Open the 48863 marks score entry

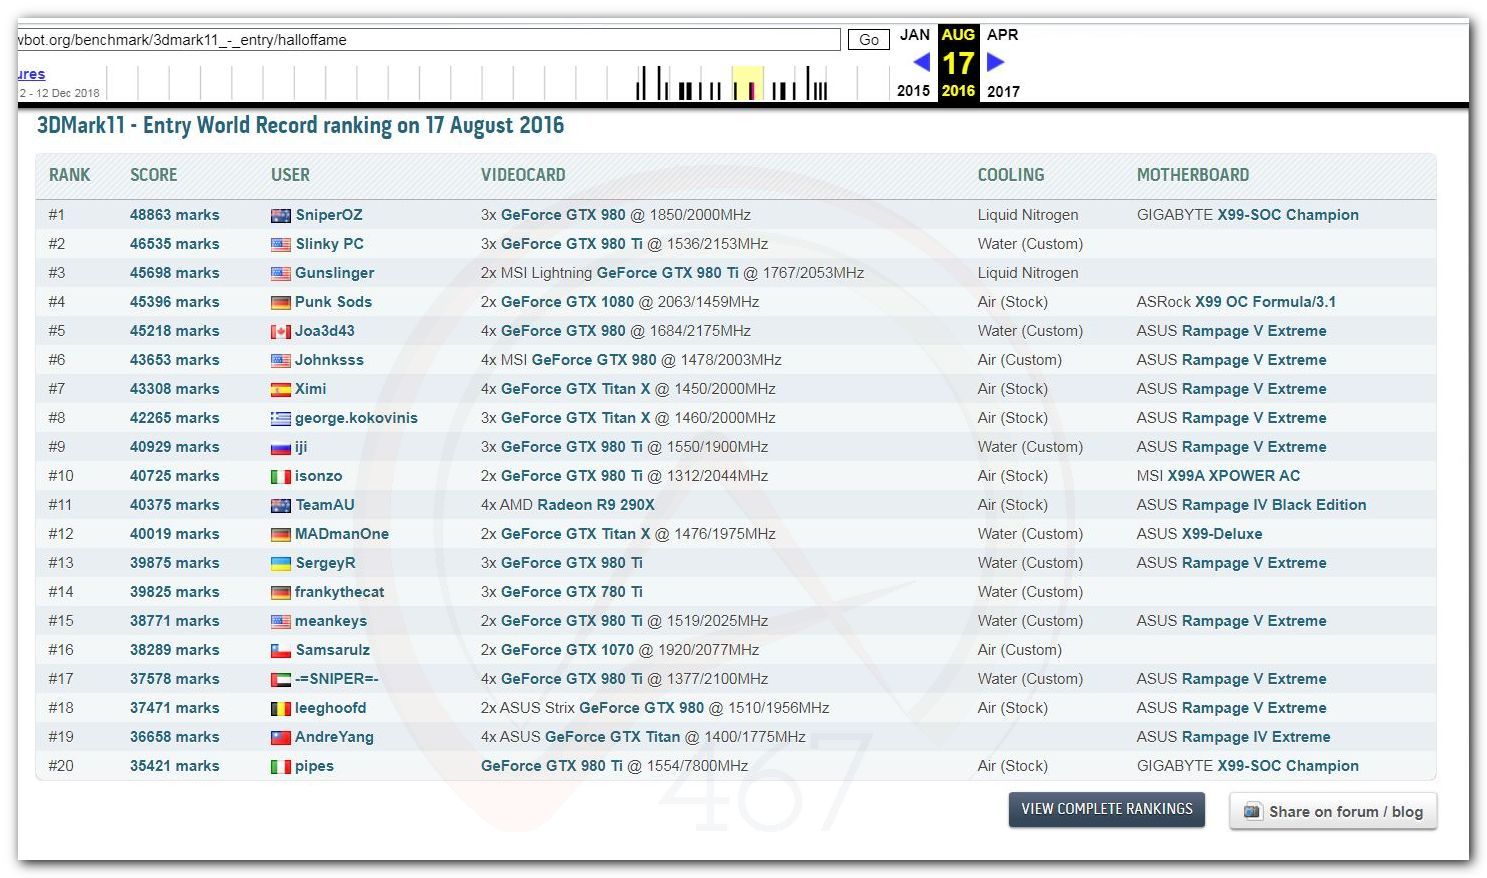[x=174, y=215]
